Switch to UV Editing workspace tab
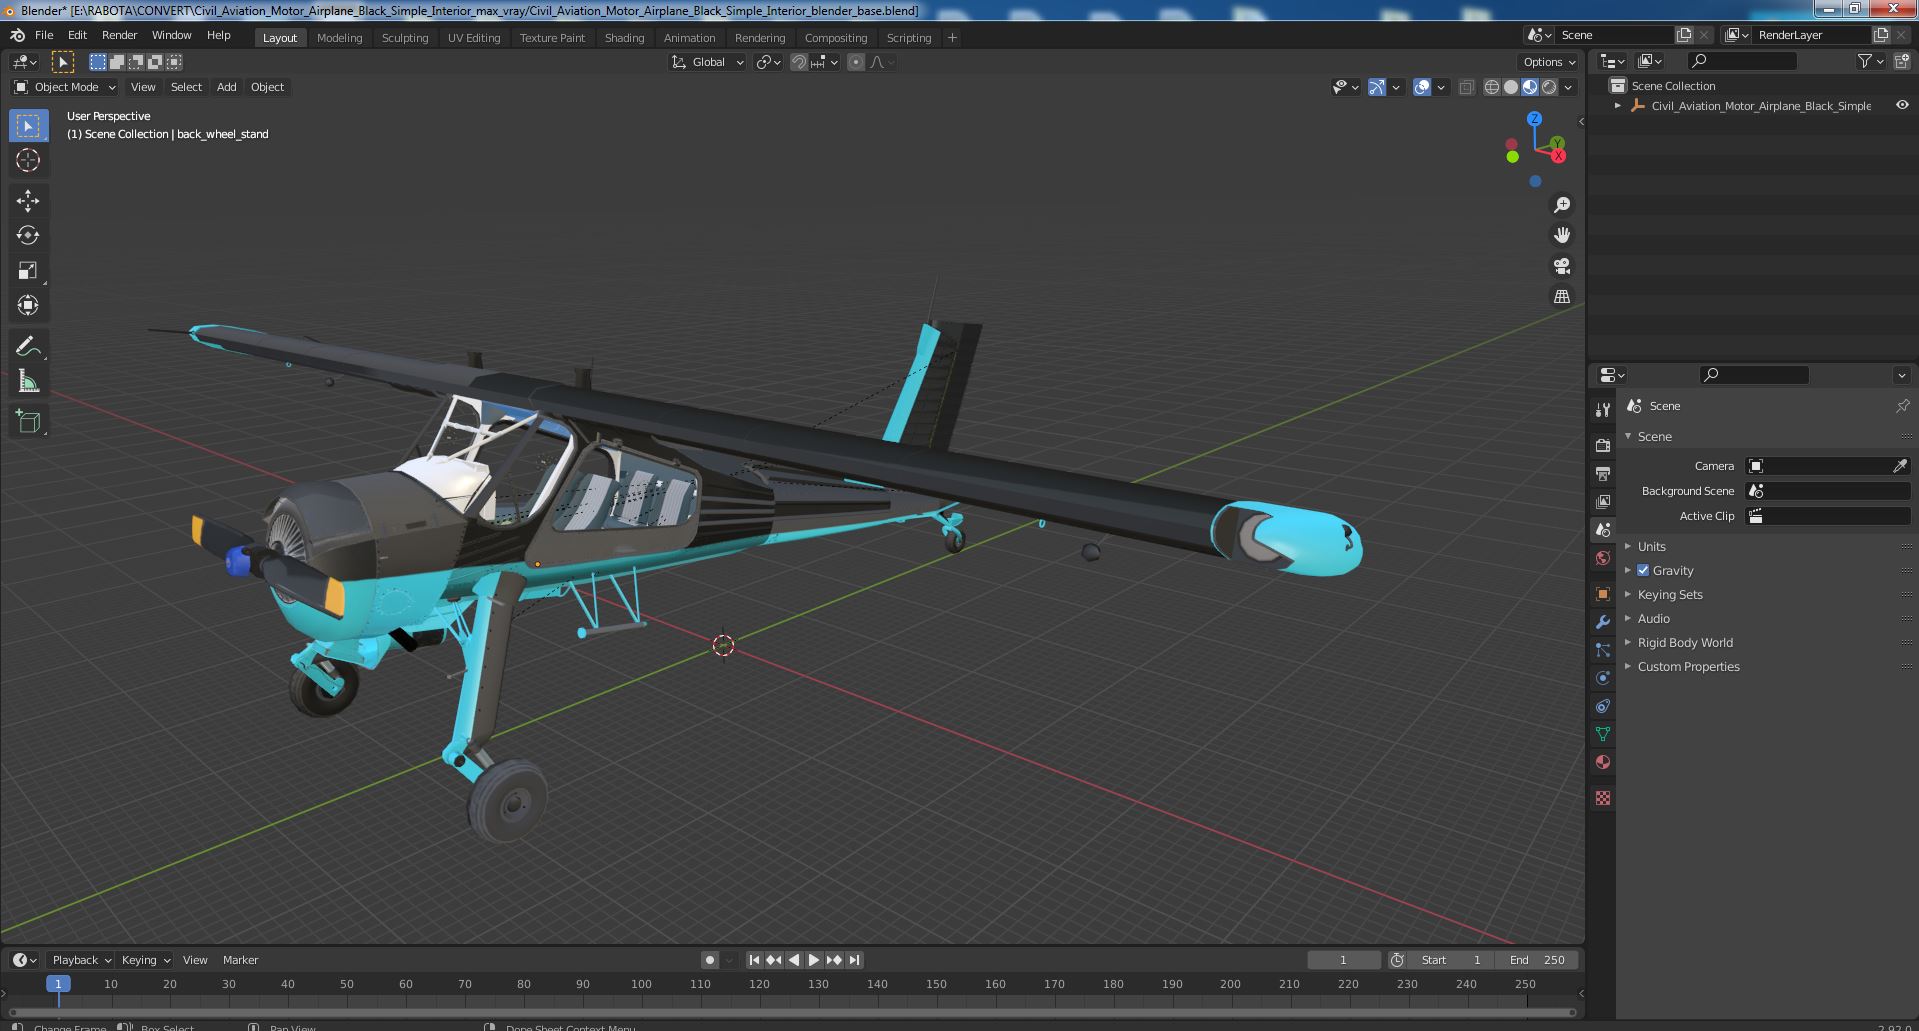This screenshot has height=1031, width=1919. click(x=474, y=38)
